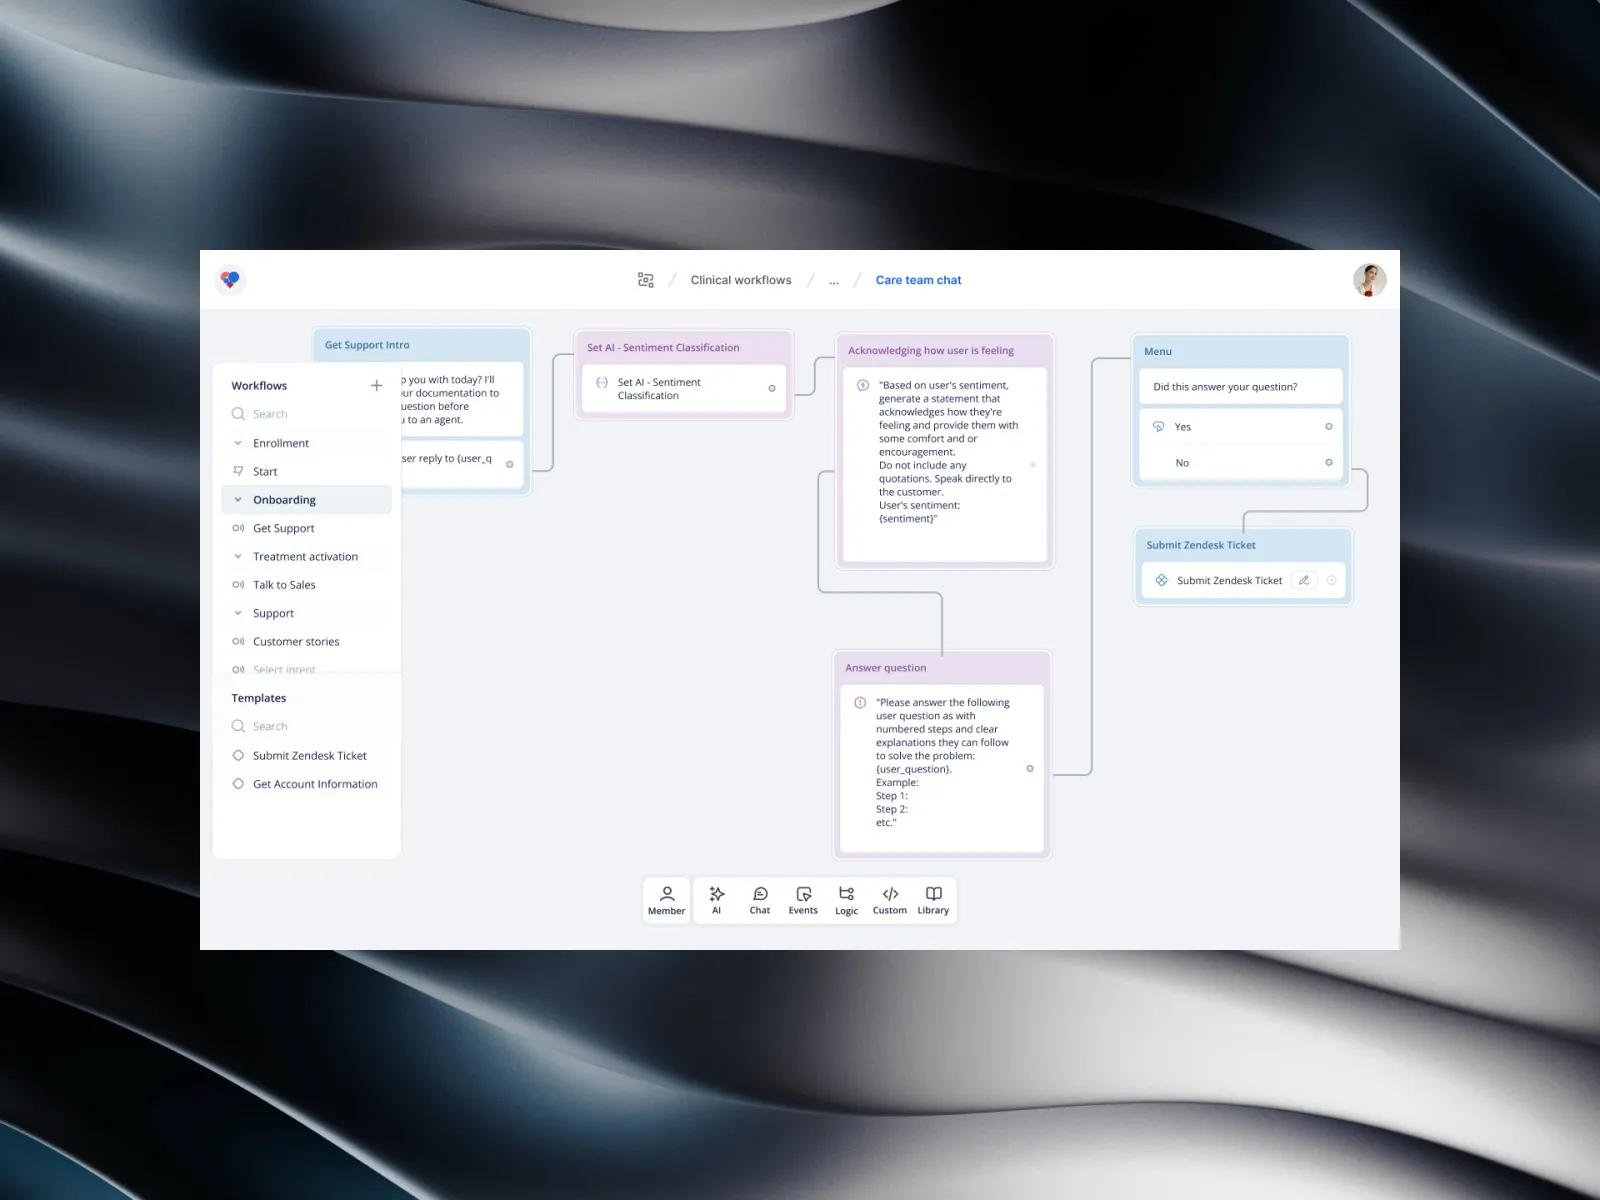Open the workflow map breadcrumb icon
1600x1200 pixels.
pyautogui.click(x=646, y=280)
